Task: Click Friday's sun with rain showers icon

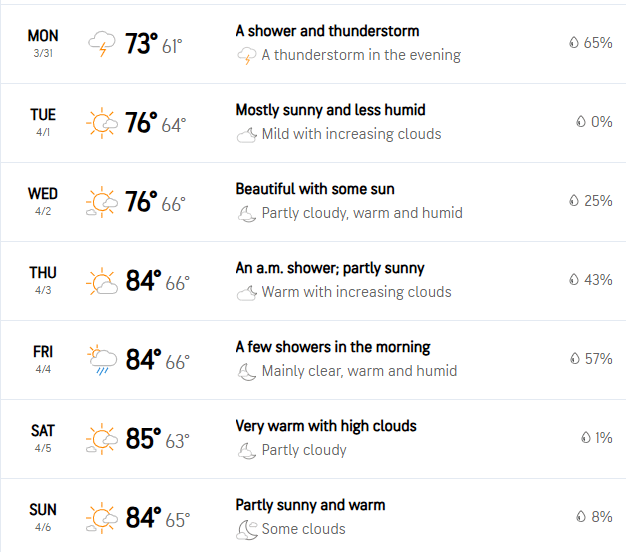Action: (102, 360)
